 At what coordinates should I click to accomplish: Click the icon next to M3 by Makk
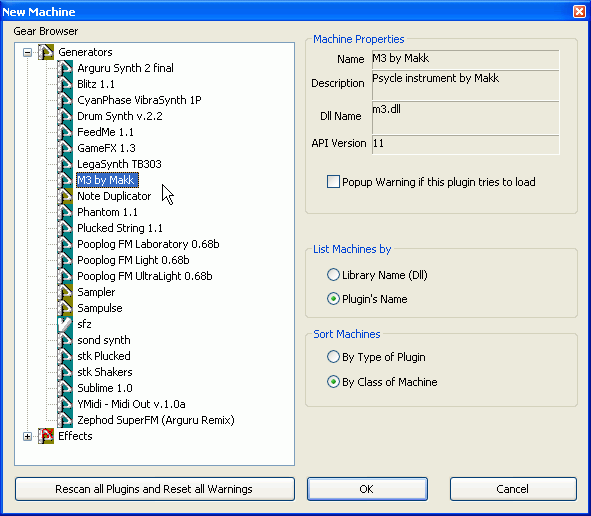coord(65,180)
